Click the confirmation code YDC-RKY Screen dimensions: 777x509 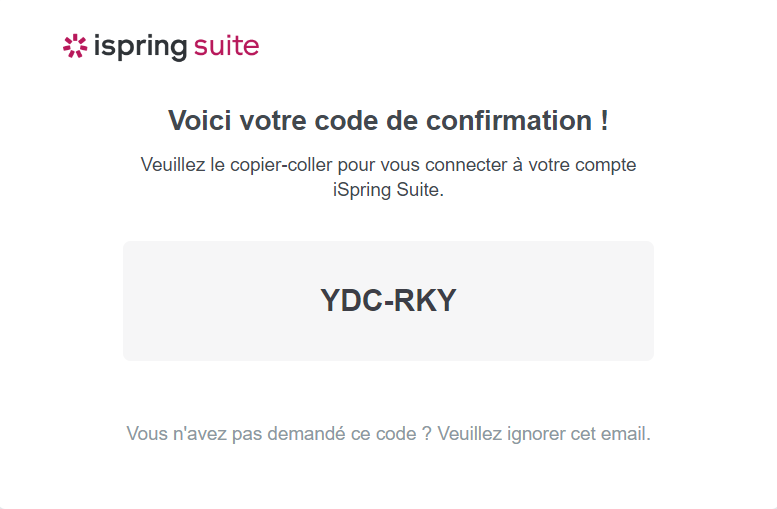pos(388,300)
